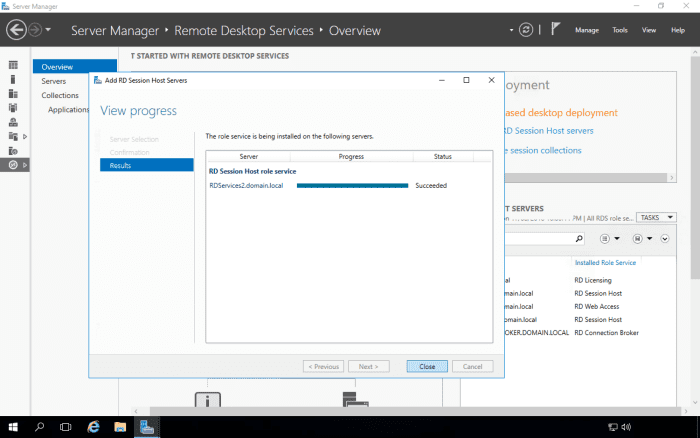Select the Results step in the wizard
Viewport: 700px width, 438px height.
tap(146, 165)
